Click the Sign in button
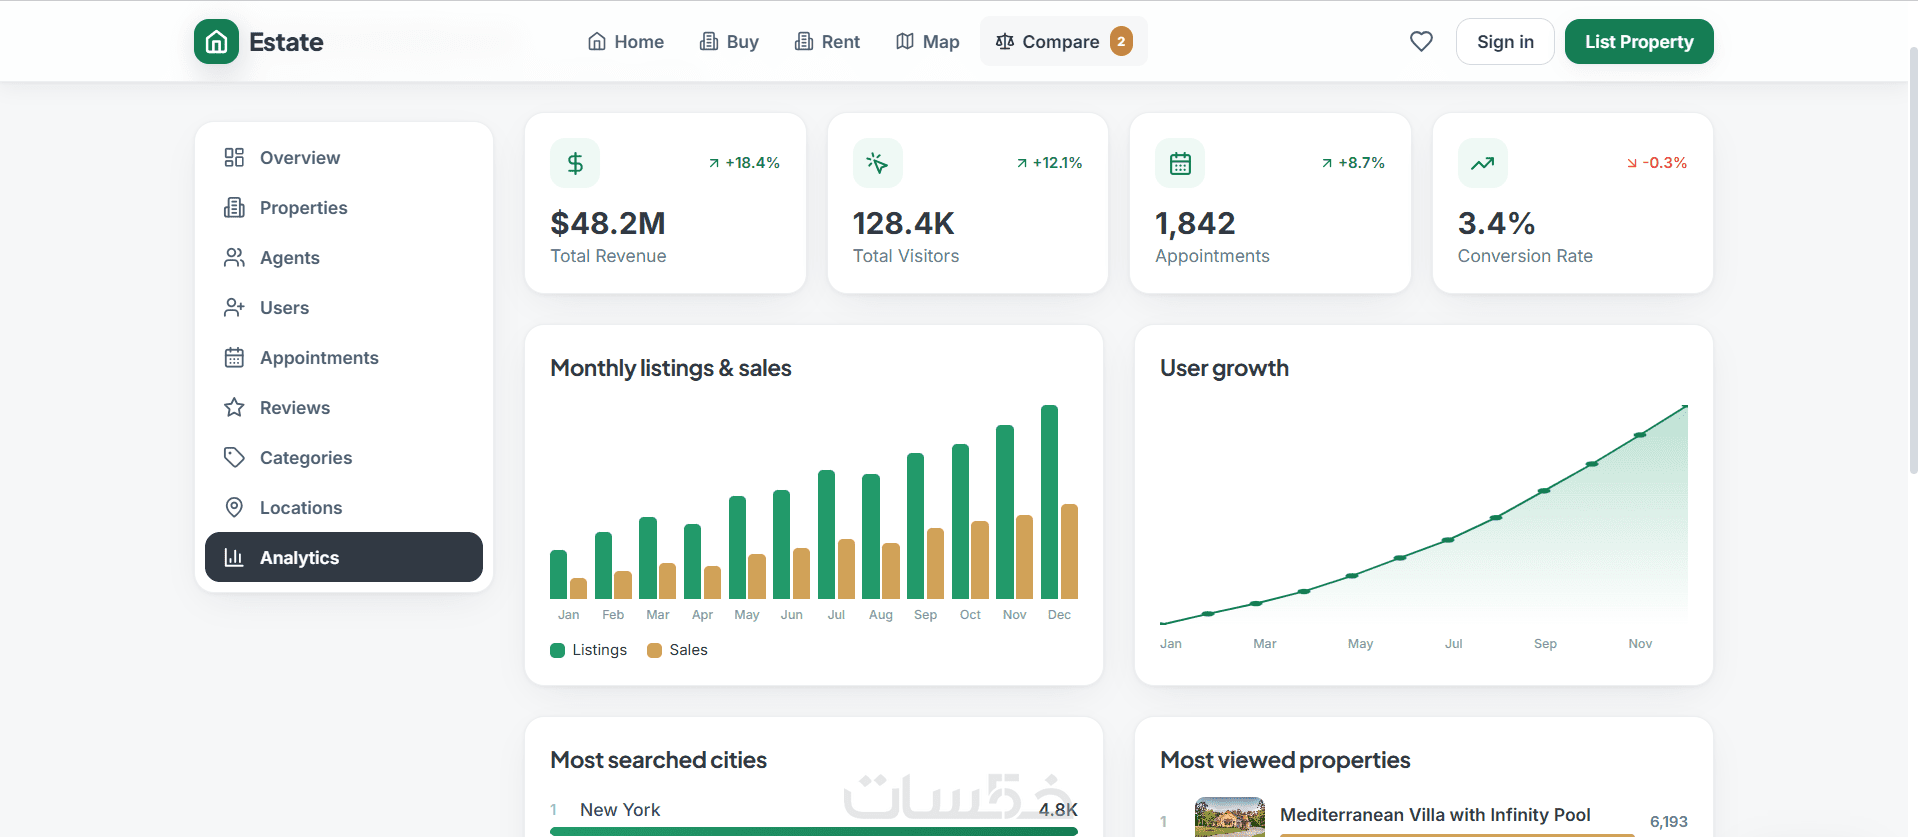The width and height of the screenshot is (1918, 837). (1505, 41)
